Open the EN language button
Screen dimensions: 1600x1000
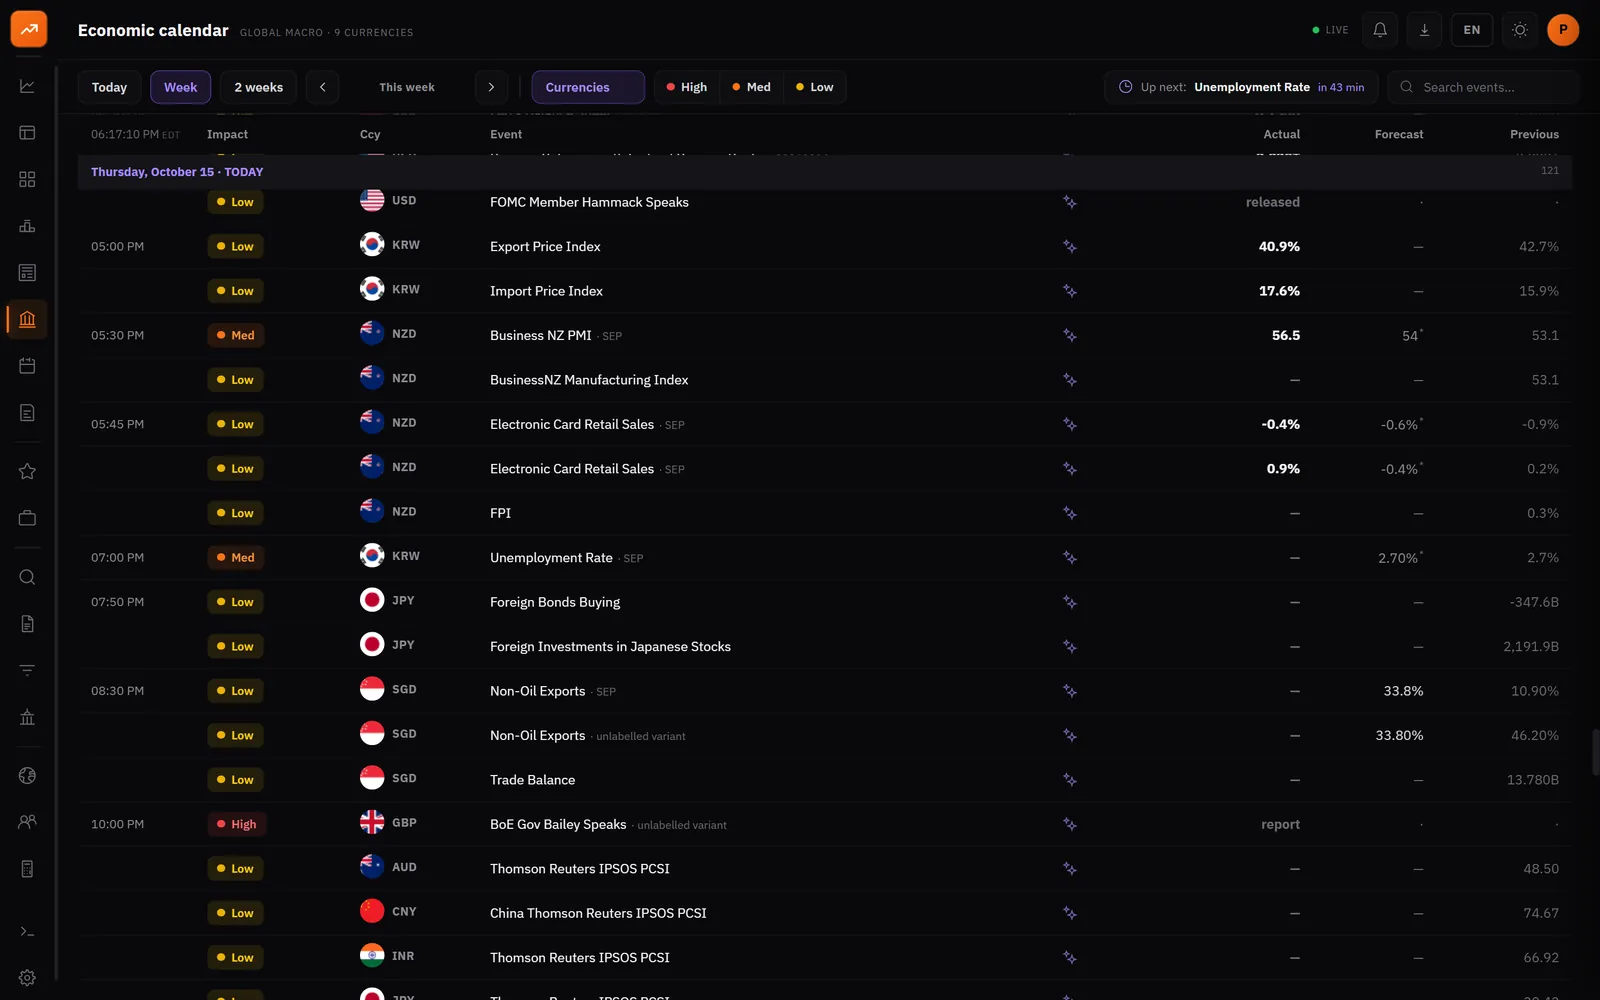coord(1472,30)
